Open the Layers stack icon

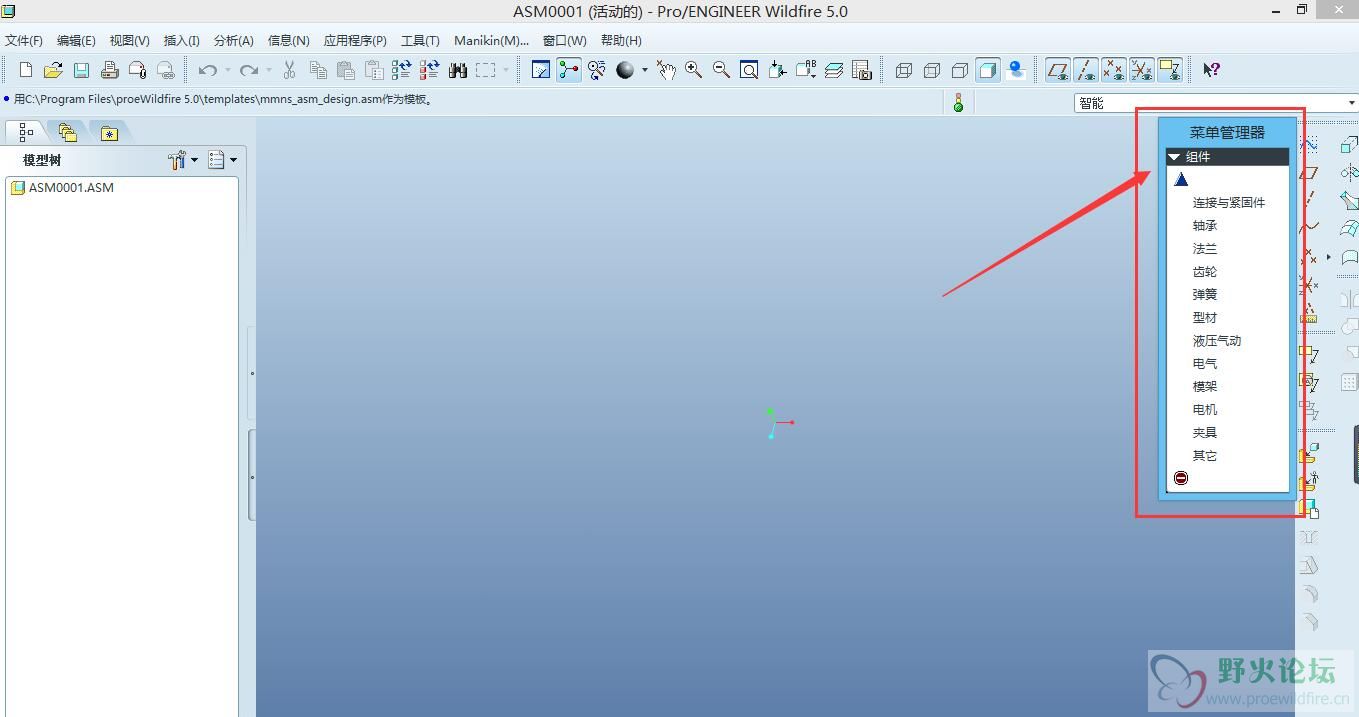point(833,70)
